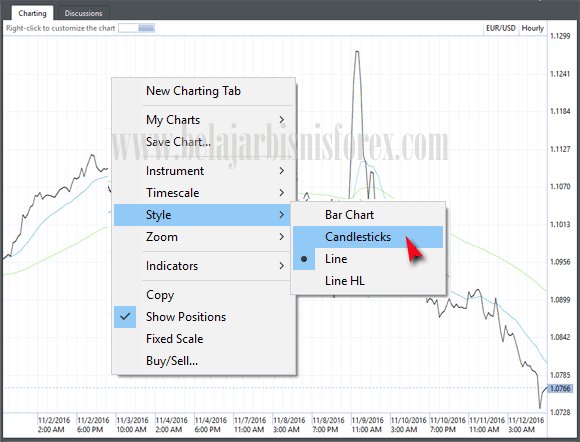580x442 pixels.
Task: Select Bar Chart style
Action: 368,215
